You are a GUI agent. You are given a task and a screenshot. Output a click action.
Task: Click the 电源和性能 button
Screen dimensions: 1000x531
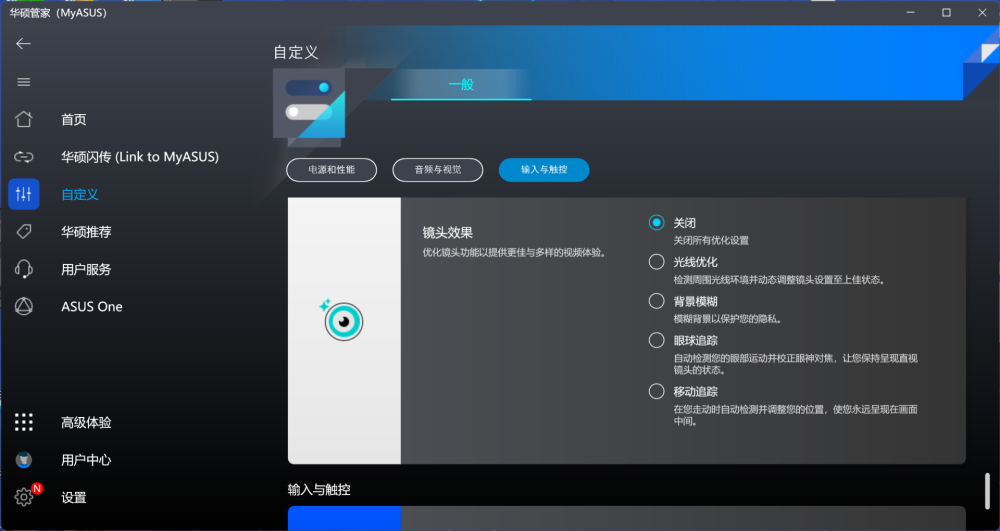pyautogui.click(x=332, y=170)
